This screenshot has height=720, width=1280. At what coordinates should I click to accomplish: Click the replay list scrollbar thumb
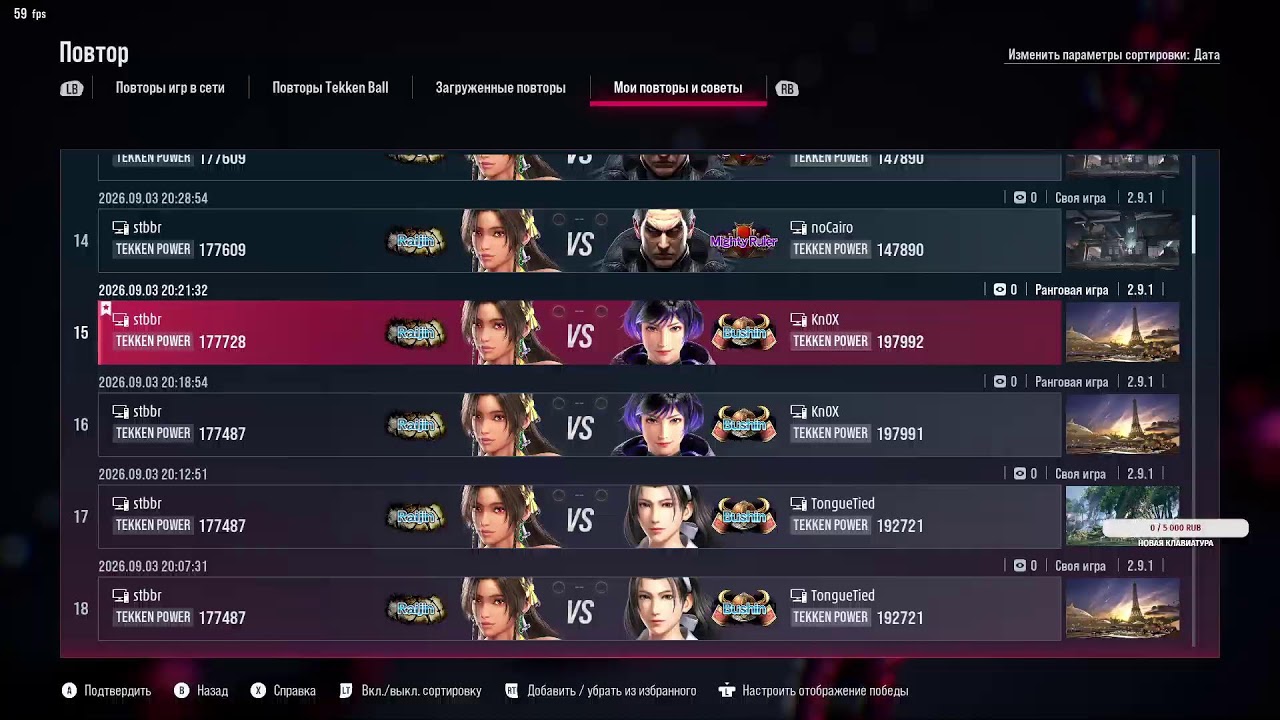[x=1193, y=234]
